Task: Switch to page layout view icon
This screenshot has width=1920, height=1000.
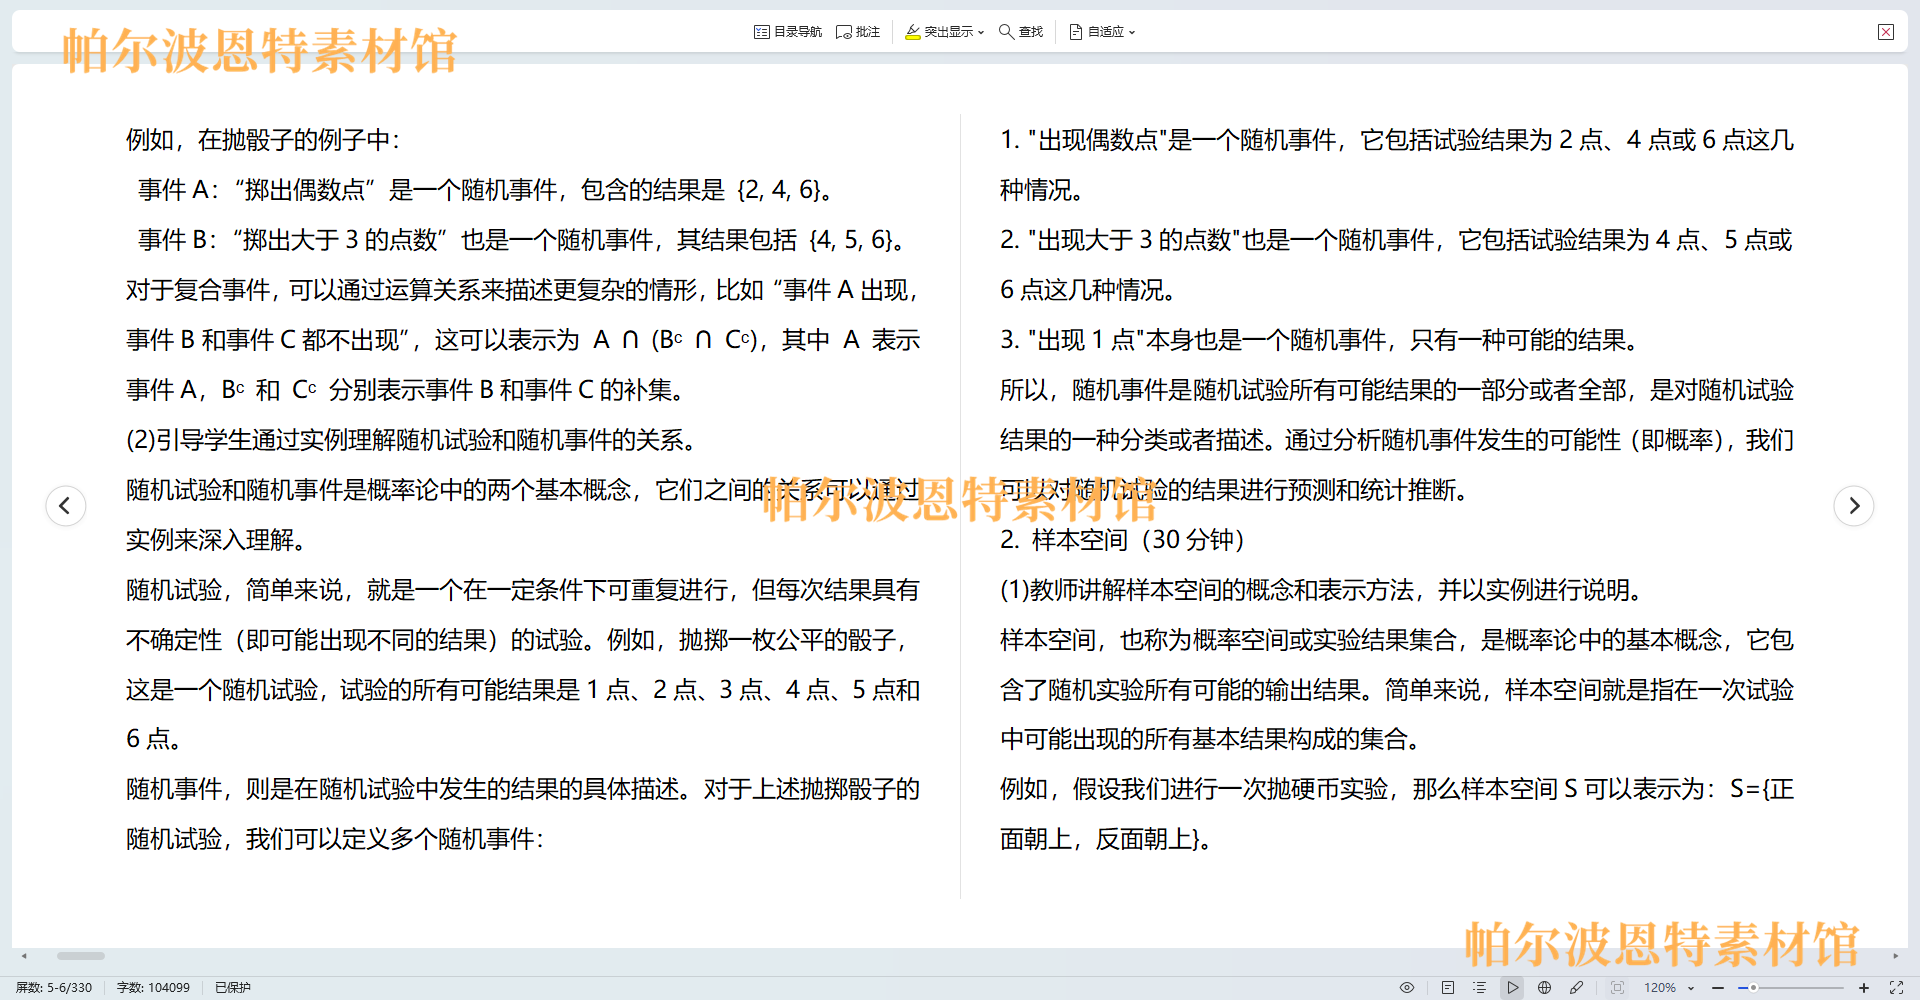Action: pyautogui.click(x=1447, y=988)
